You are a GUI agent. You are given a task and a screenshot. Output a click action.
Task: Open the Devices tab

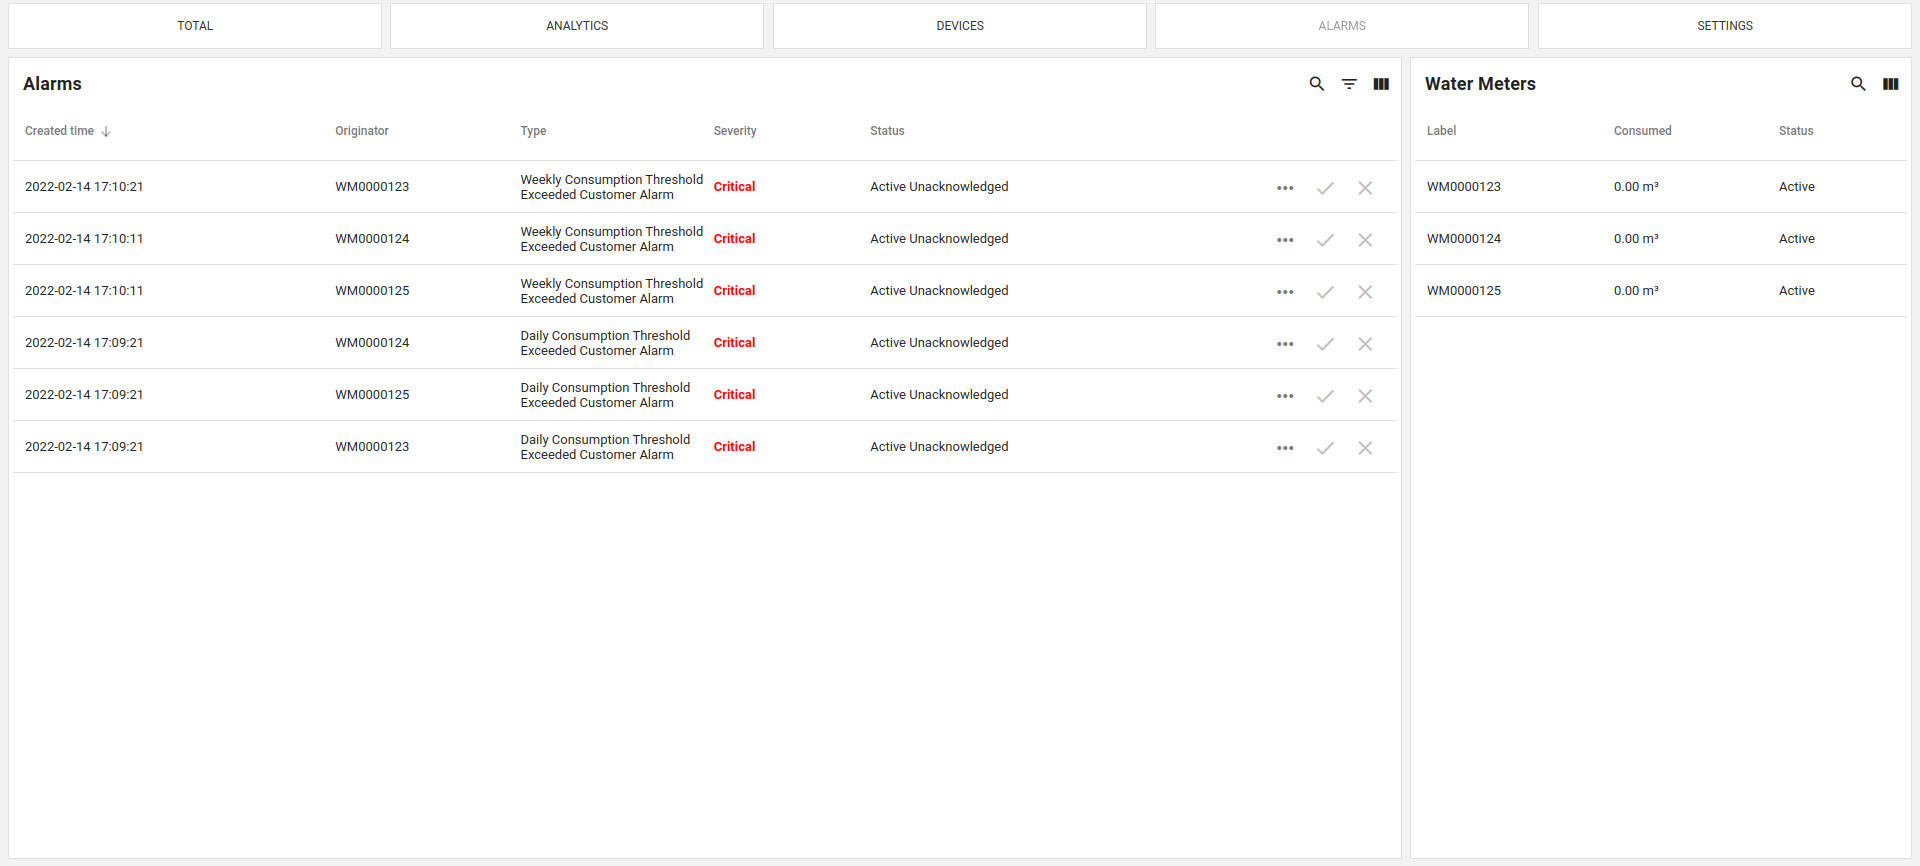[960, 26]
